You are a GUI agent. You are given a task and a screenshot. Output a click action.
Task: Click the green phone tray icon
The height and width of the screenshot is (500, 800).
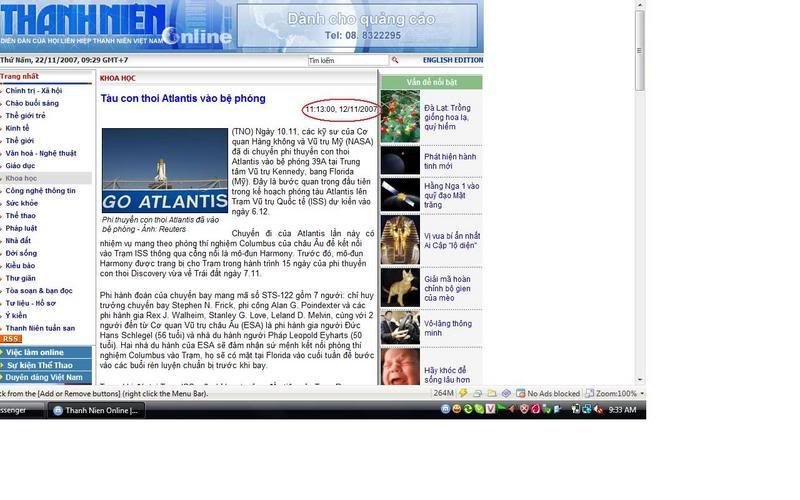coord(479,409)
